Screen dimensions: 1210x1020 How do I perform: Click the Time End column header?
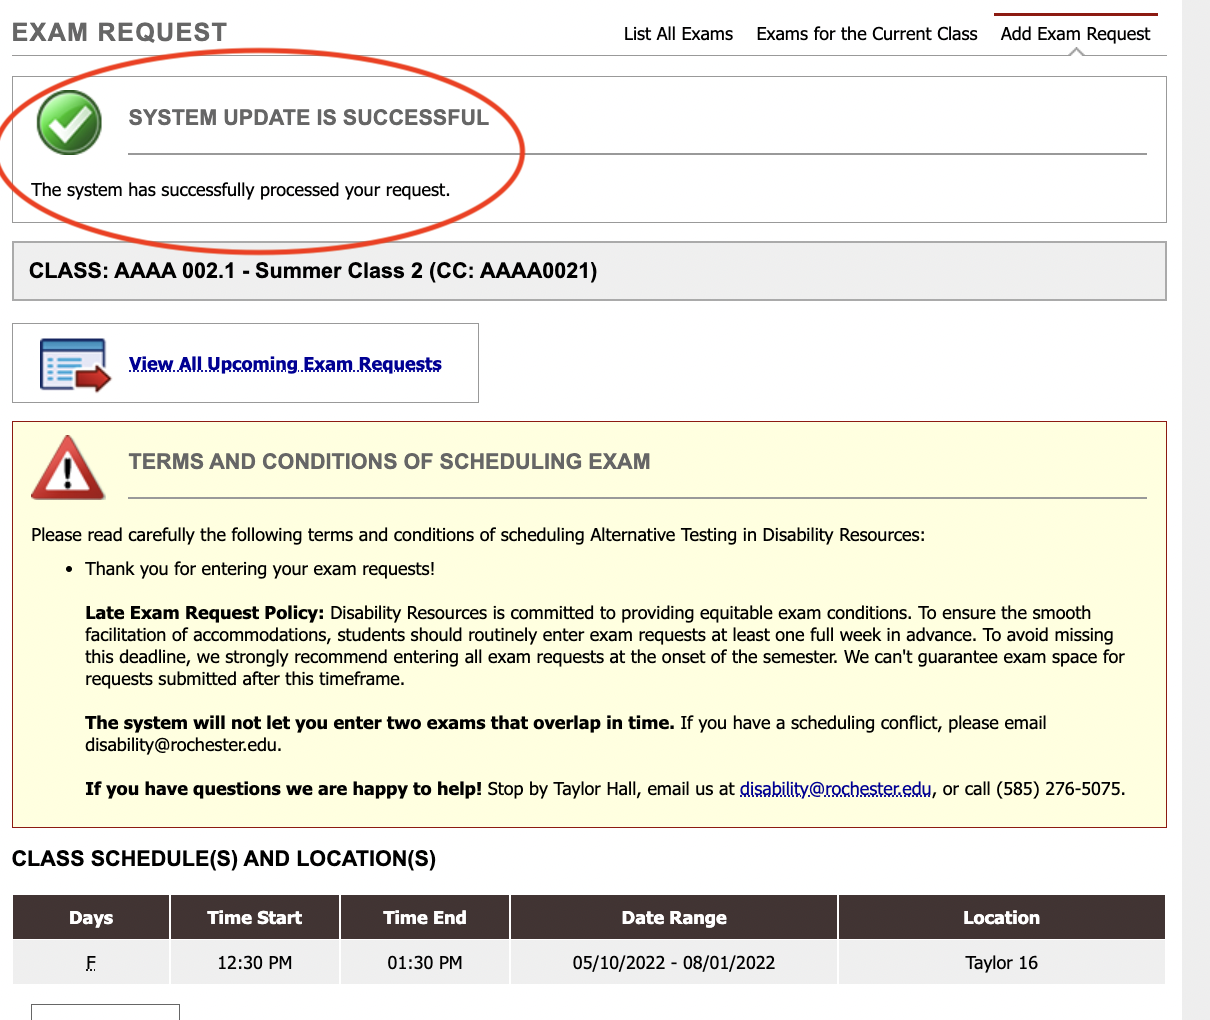tap(425, 917)
